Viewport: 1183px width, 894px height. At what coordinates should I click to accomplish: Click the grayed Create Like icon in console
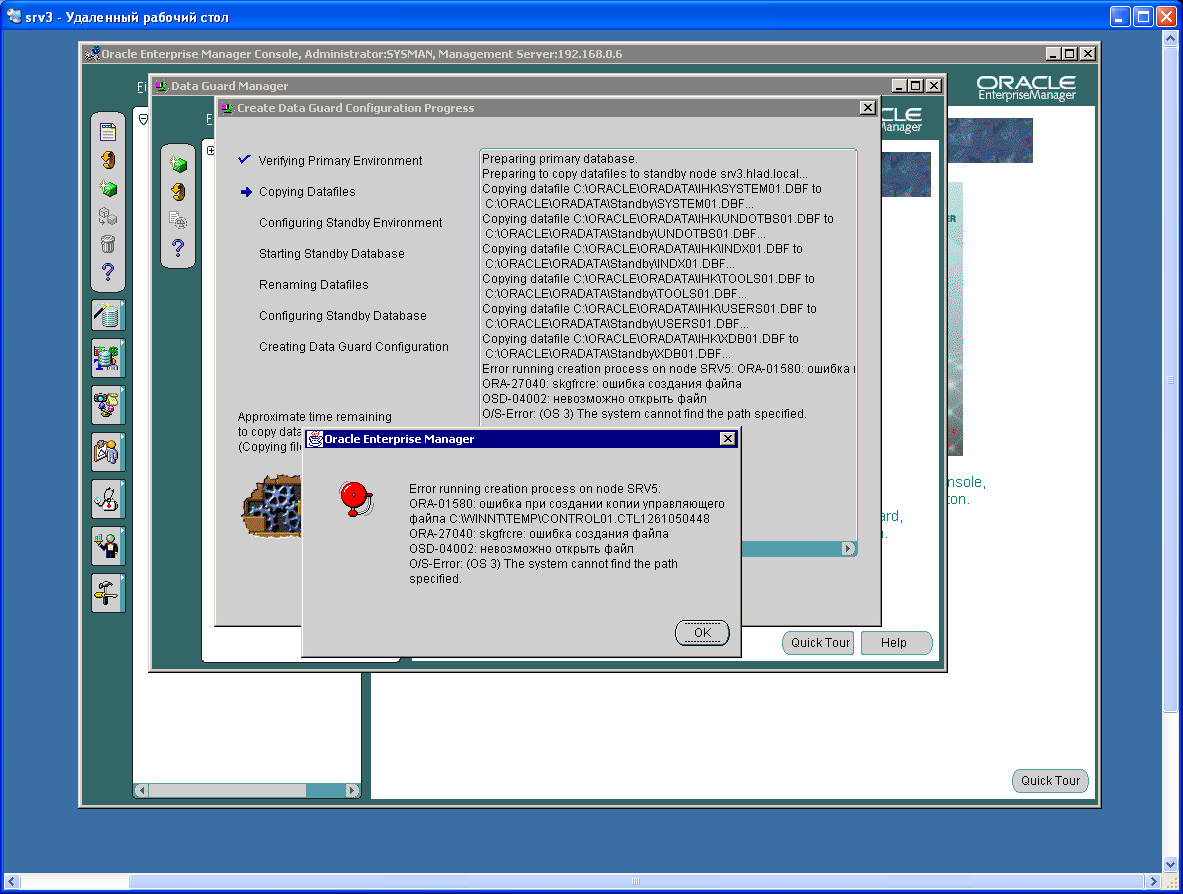coord(108,217)
